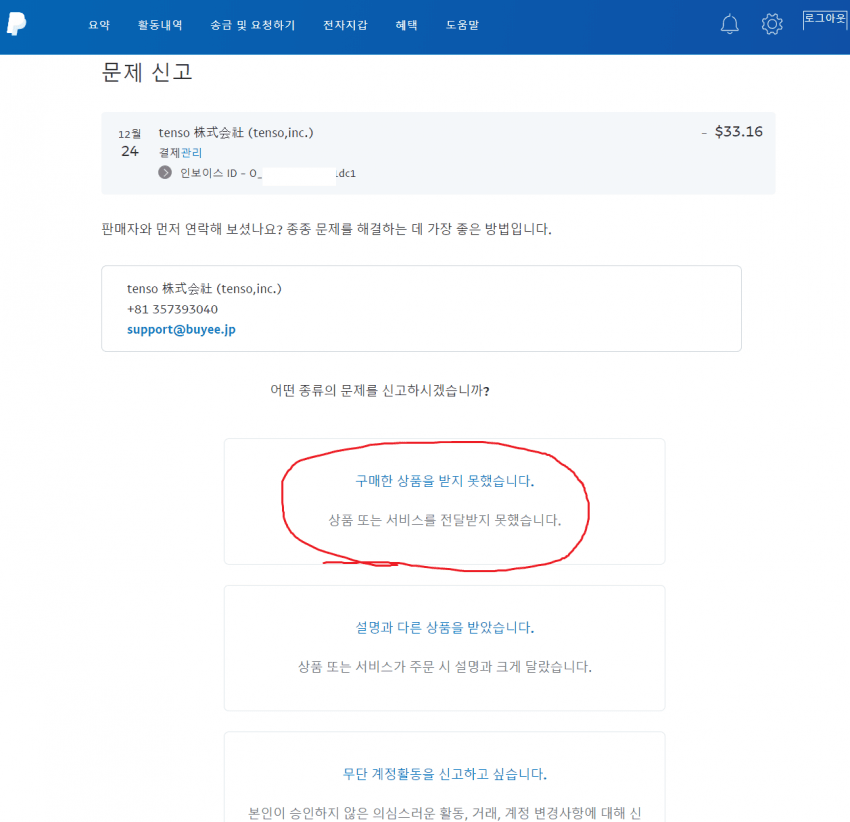Click the 문제 신고 page heading
Viewport: 850px width, 822px height.
pos(147,72)
